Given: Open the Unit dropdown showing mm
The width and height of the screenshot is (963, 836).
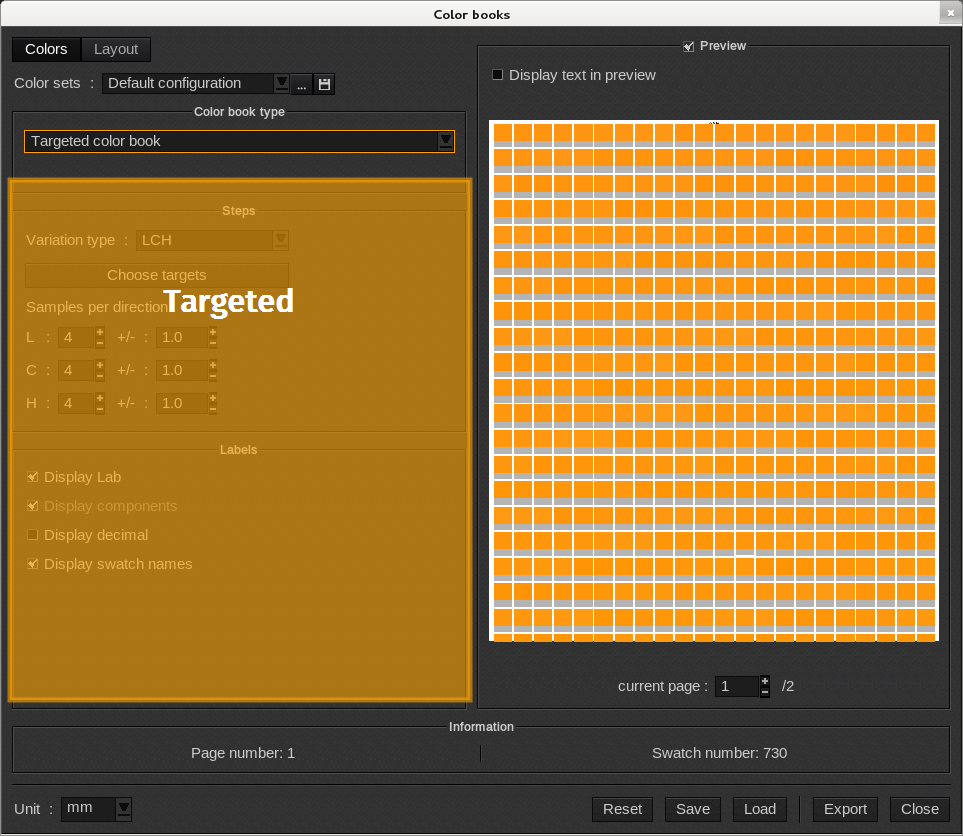Looking at the screenshot, I should coord(122,809).
